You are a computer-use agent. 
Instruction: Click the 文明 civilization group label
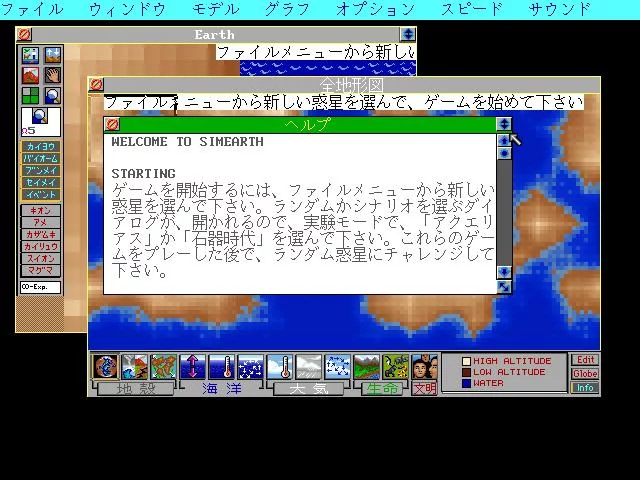424,389
